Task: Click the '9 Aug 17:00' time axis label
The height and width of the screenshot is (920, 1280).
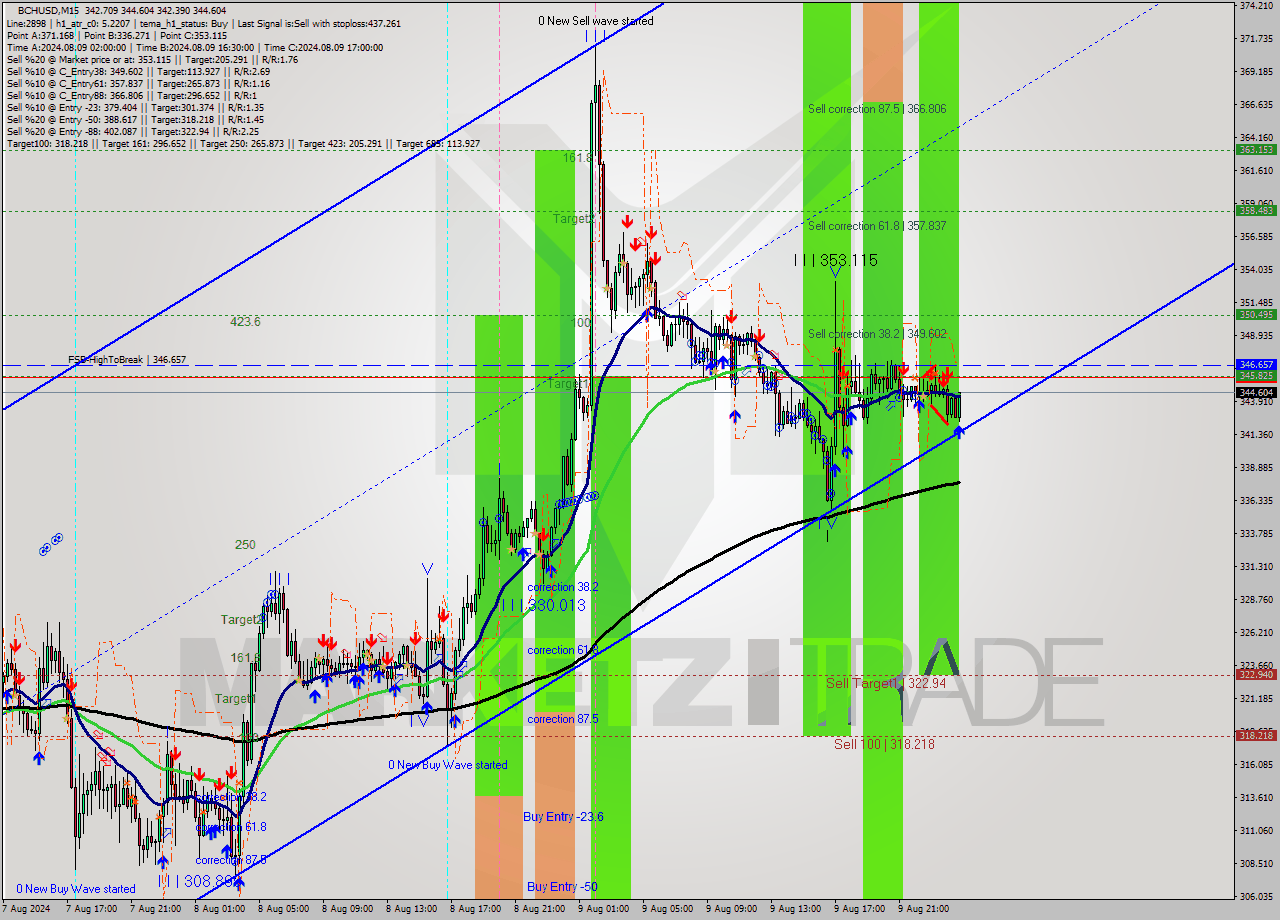Action: tap(862, 910)
